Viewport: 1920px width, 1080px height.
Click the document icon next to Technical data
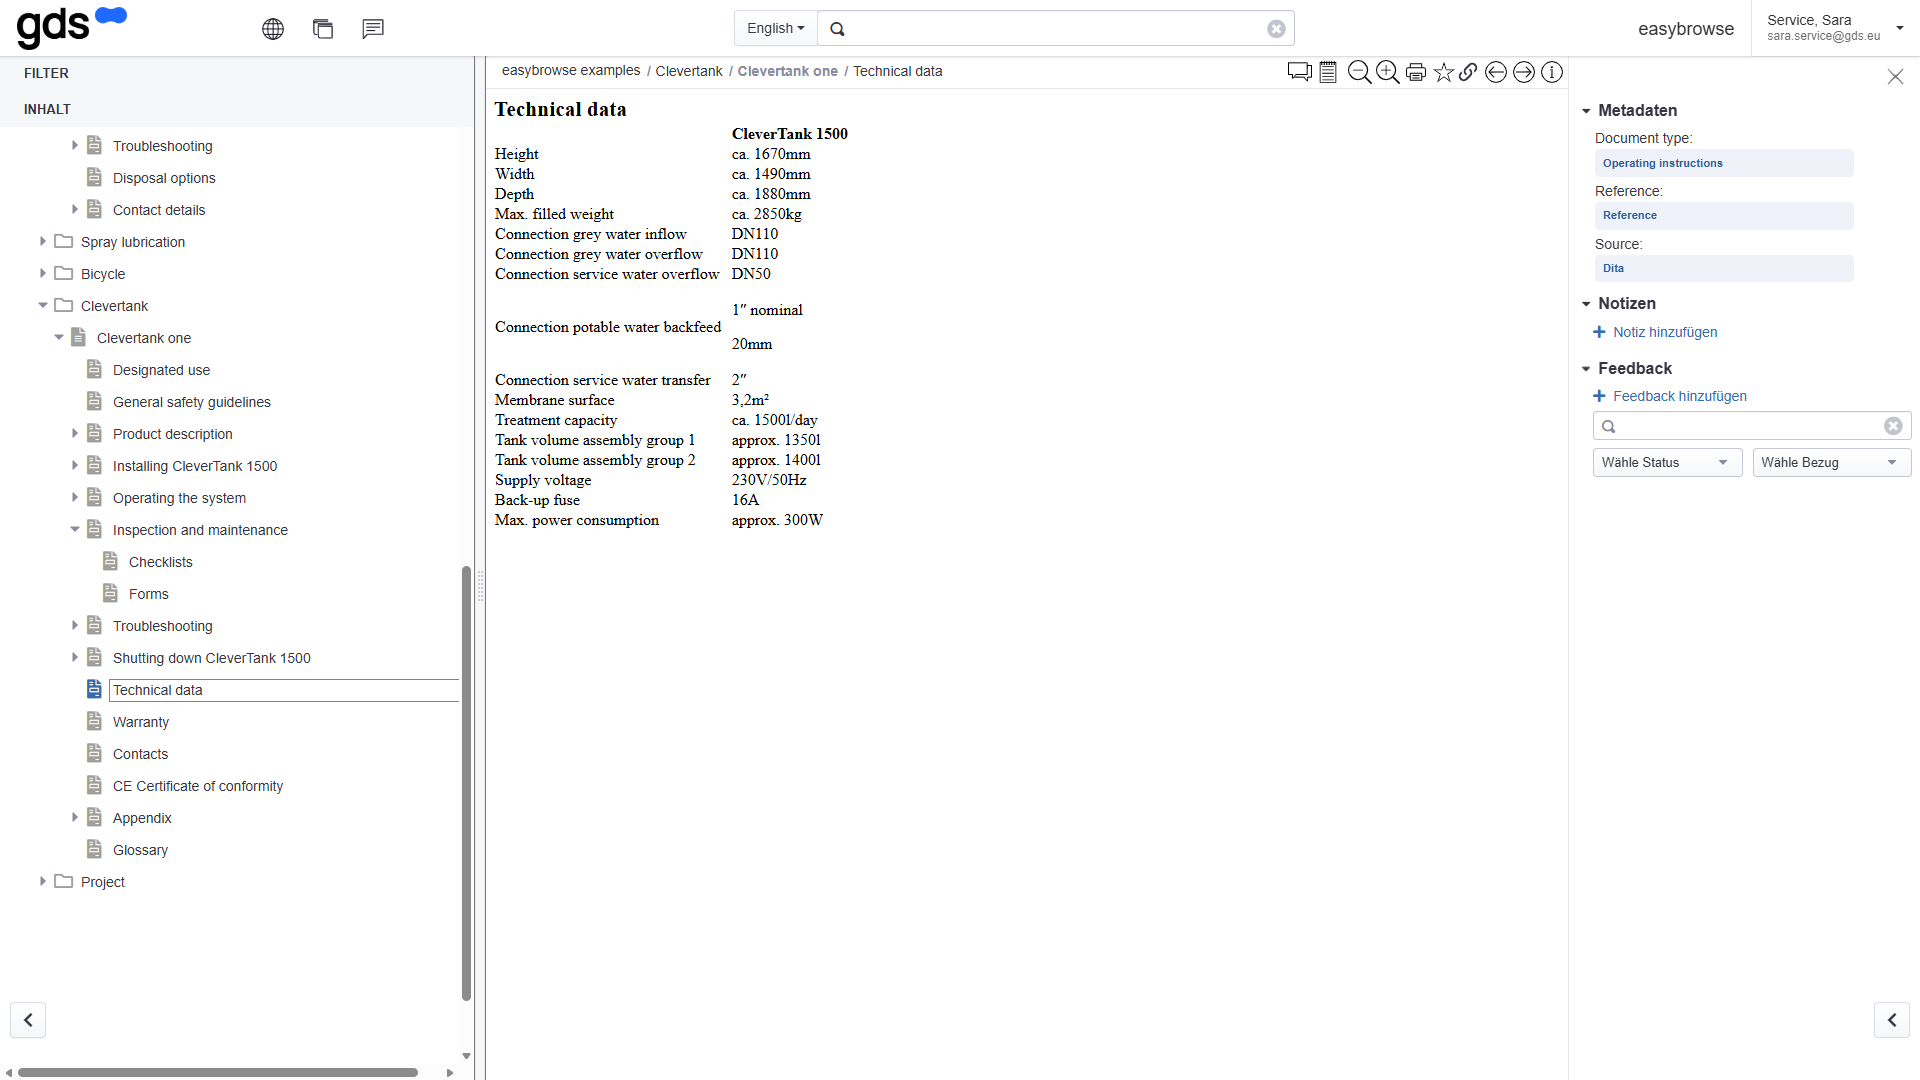pyautogui.click(x=94, y=689)
